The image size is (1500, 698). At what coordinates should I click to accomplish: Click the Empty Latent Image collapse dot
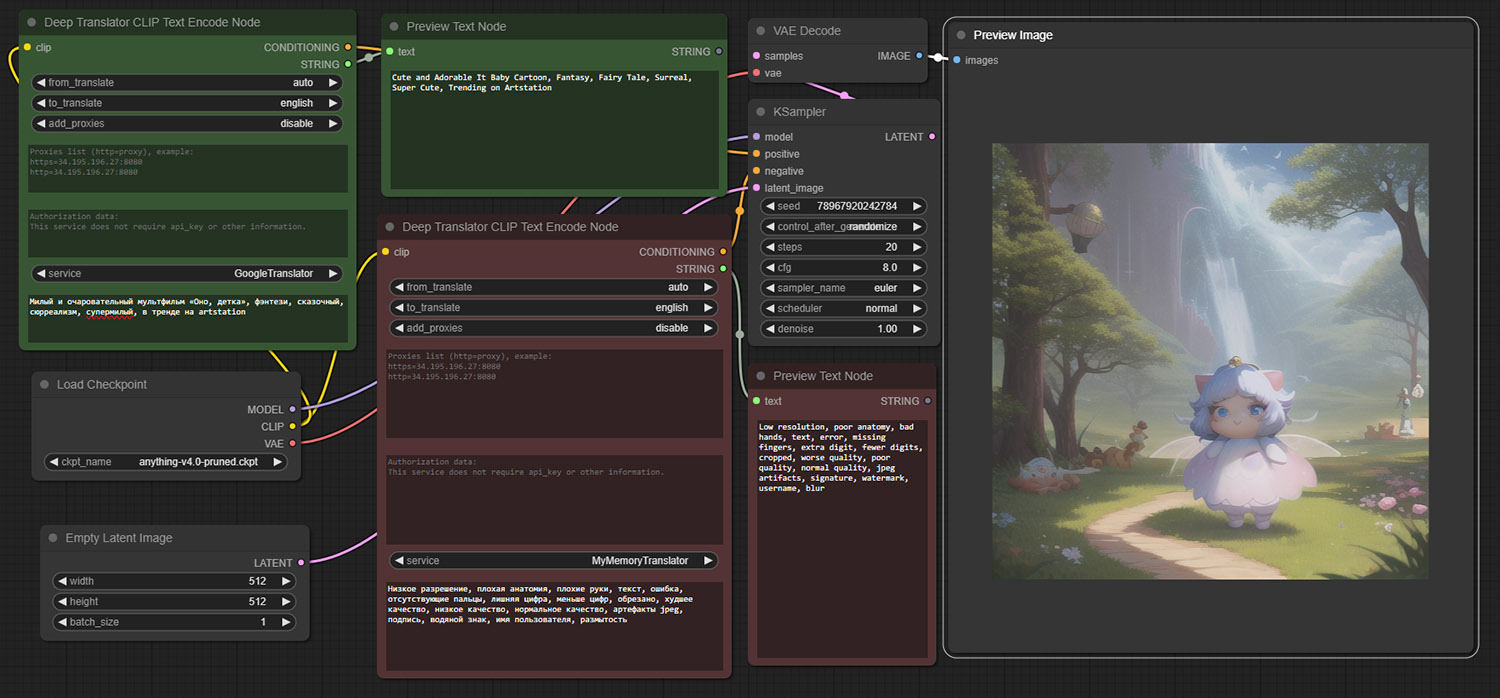pos(53,538)
